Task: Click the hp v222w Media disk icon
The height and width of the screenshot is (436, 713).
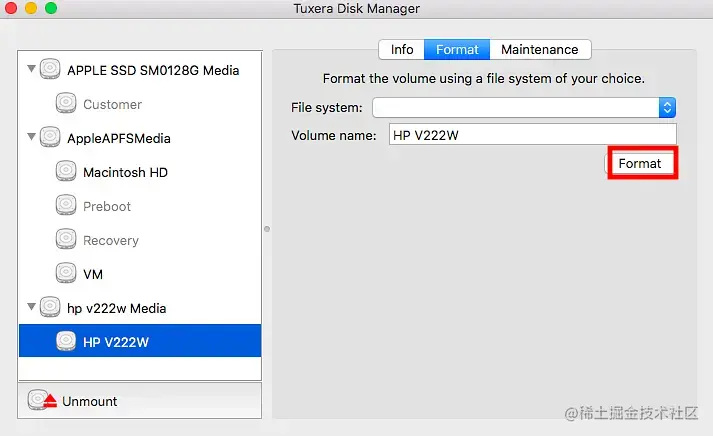Action: (x=50, y=307)
